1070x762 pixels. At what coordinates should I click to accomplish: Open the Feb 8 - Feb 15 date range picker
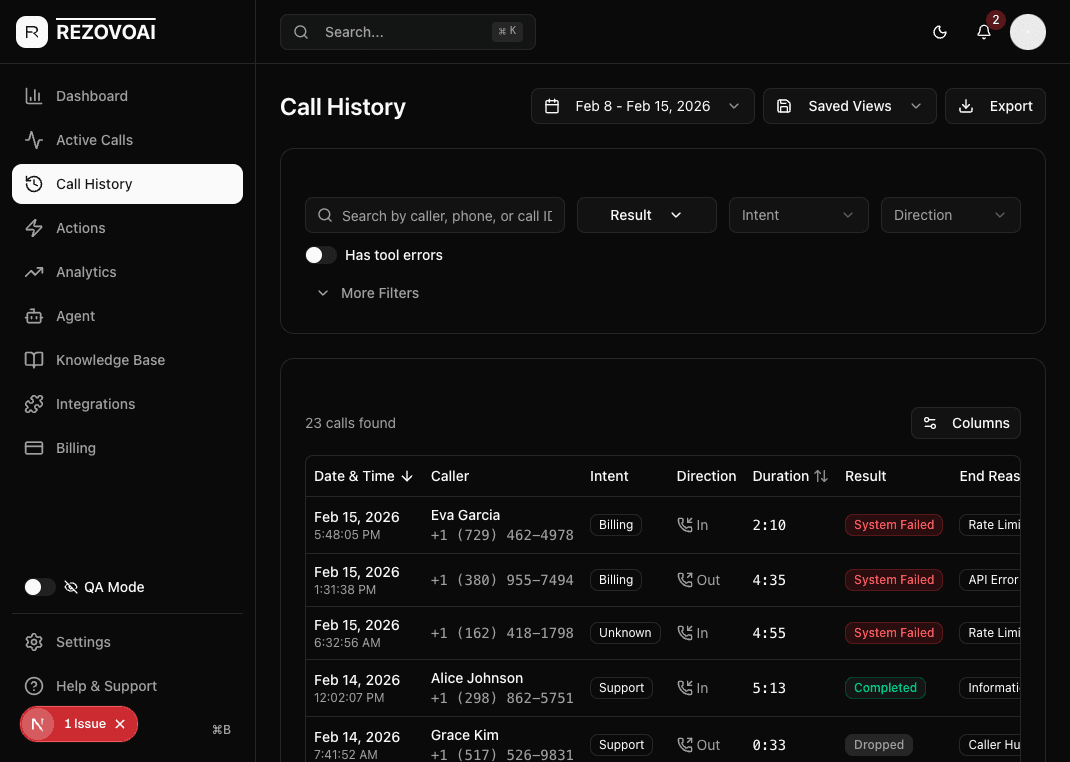pos(642,105)
